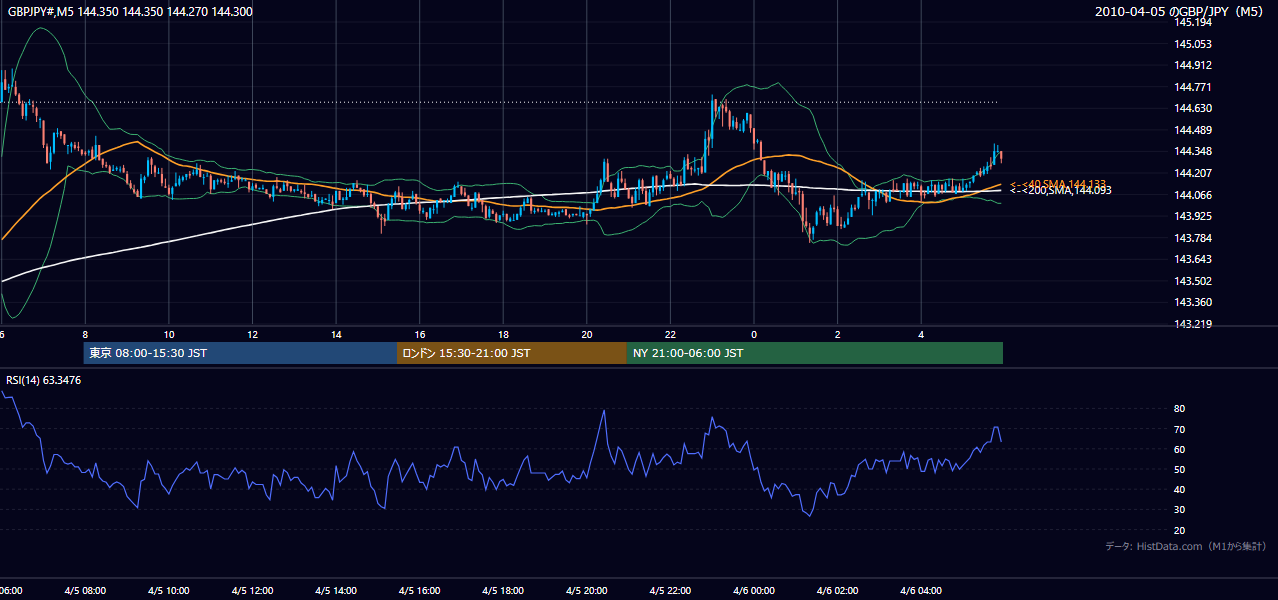1278x600 pixels.
Task: Click RSI axis level 40
Action: click(1180, 489)
